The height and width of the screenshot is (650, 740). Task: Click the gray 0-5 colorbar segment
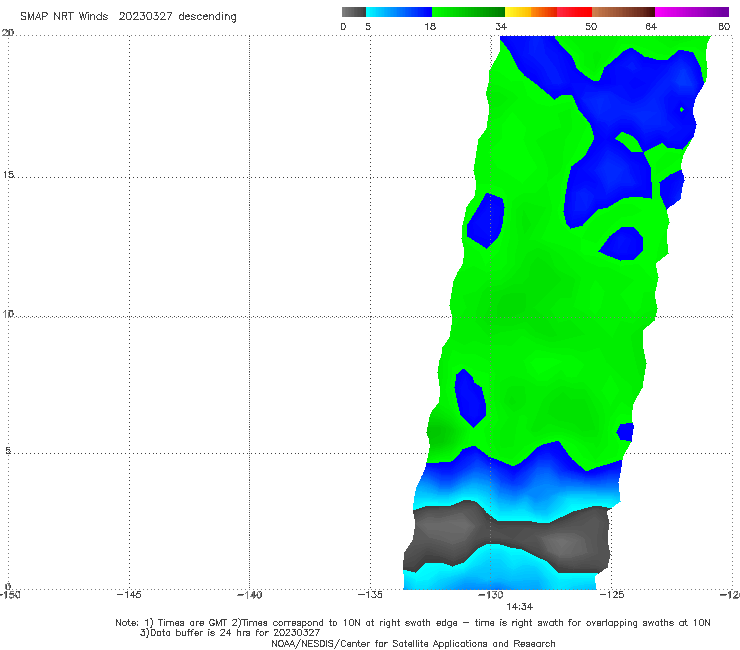[353, 12]
